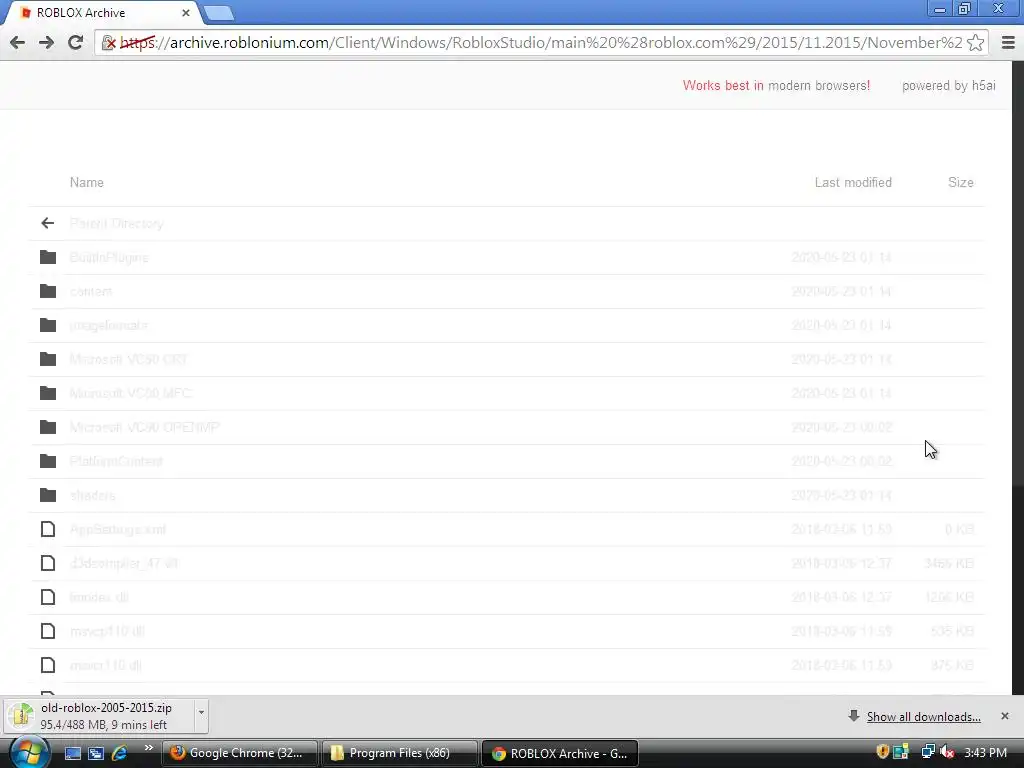Switch to Google Chrome (32... taskbar window
This screenshot has height=768, width=1024.
240,753
